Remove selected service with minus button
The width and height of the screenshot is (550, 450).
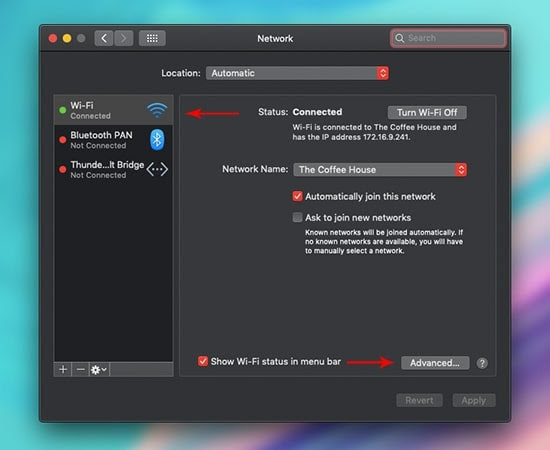[x=80, y=369]
